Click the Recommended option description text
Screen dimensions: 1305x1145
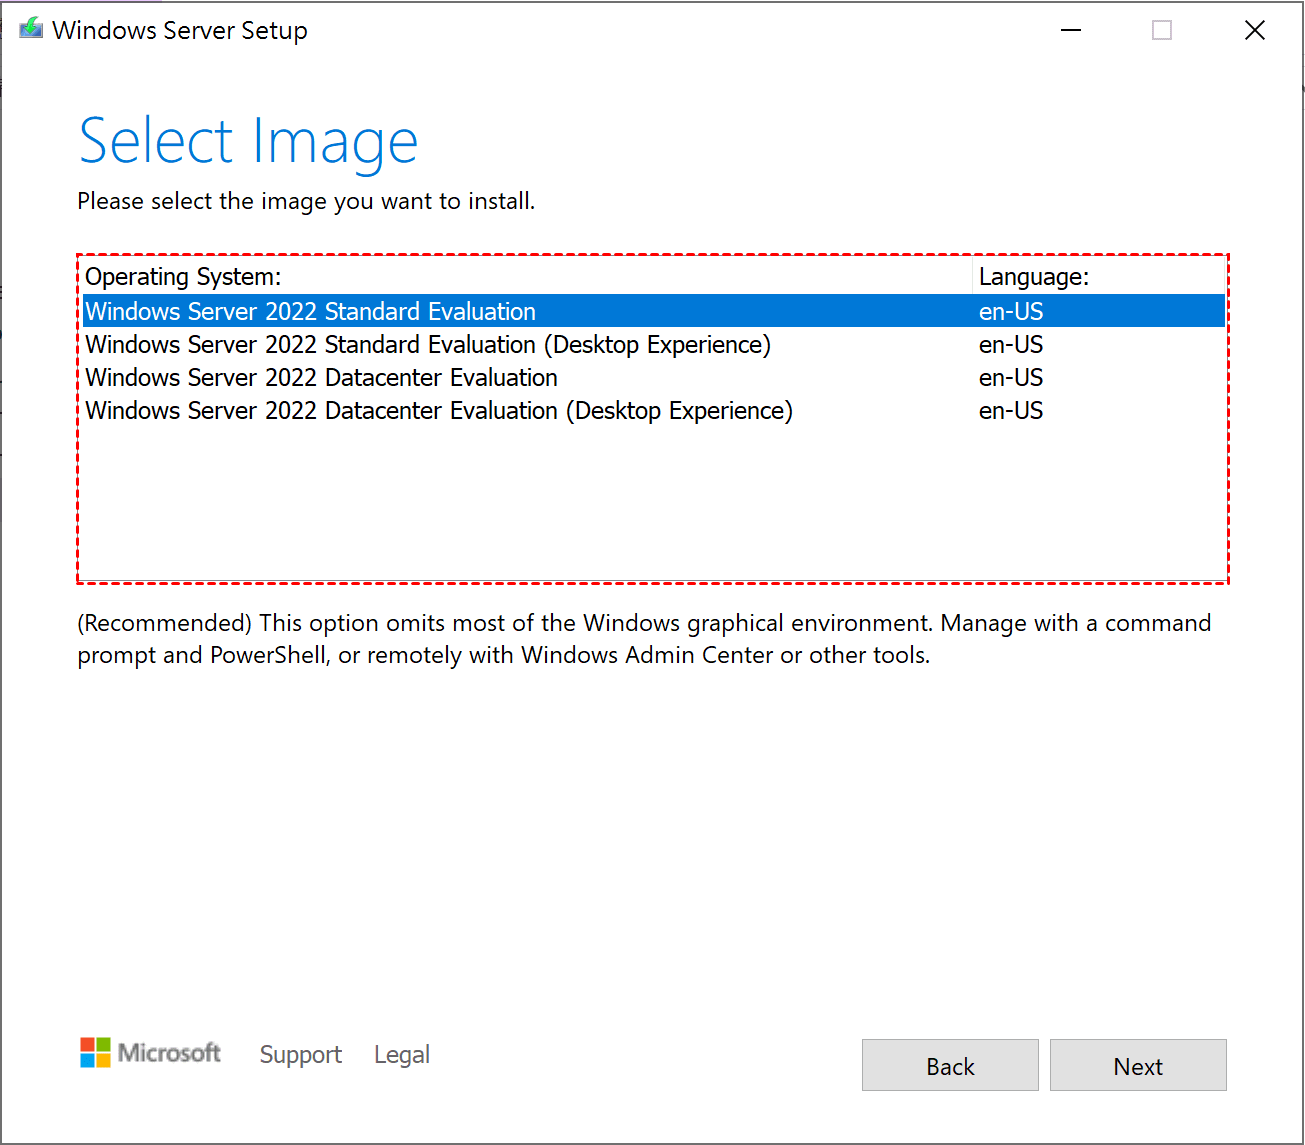point(643,639)
